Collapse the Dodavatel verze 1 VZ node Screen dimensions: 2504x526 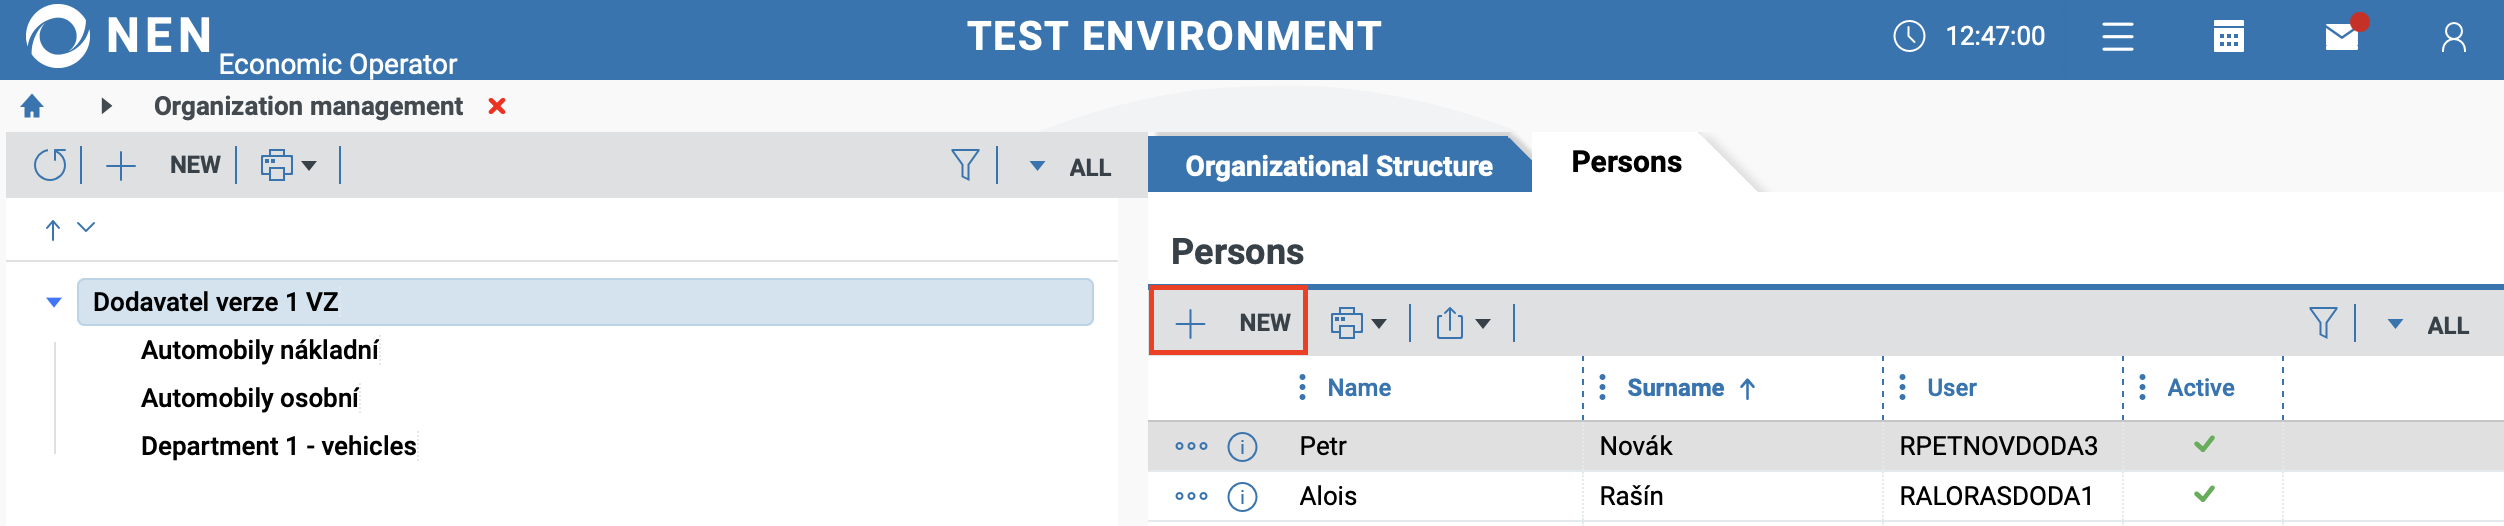tap(54, 302)
